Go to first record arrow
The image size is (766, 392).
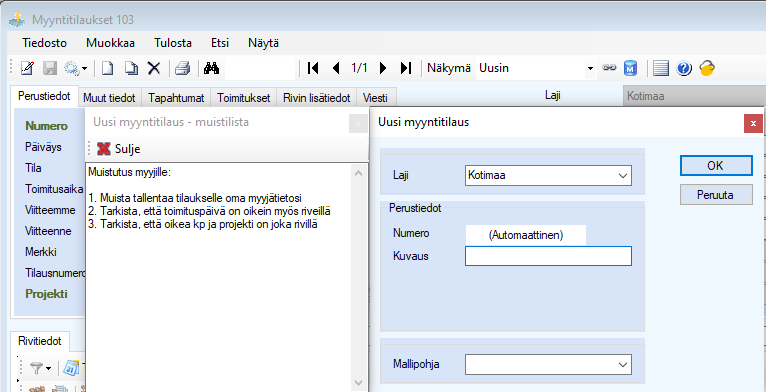point(313,68)
